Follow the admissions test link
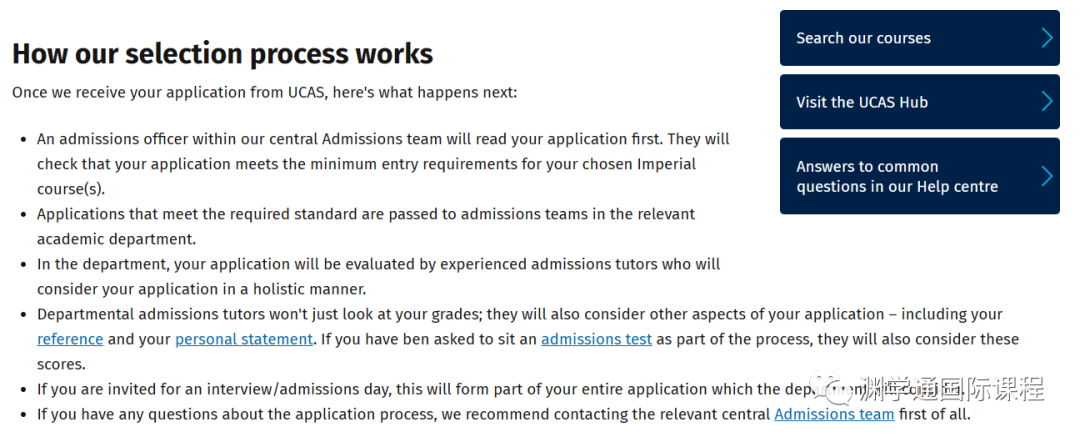The image size is (1080, 437). pos(596,339)
